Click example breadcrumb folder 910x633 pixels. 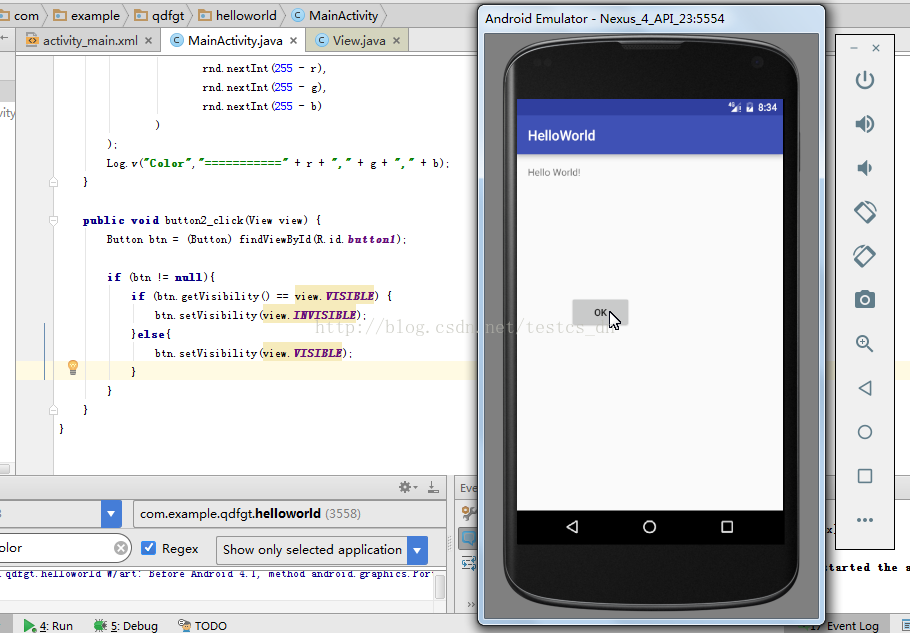click(x=86, y=16)
